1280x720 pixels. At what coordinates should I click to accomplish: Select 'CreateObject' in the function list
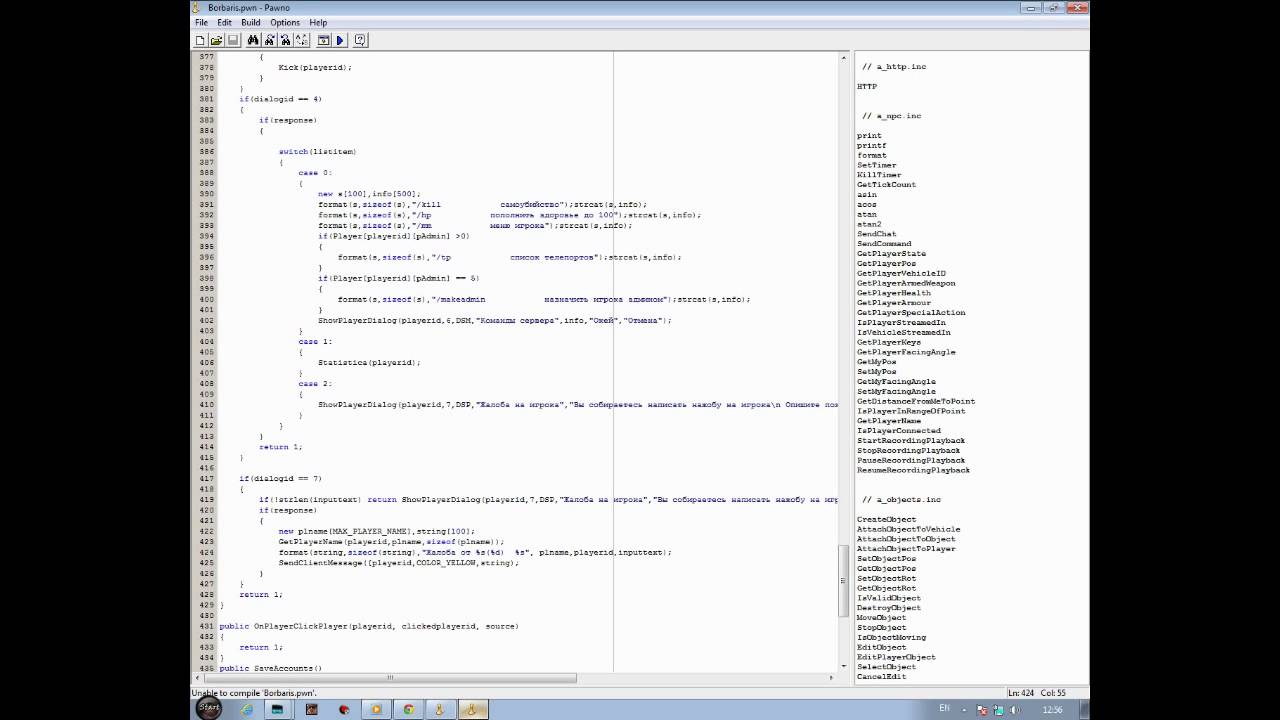click(x=886, y=519)
